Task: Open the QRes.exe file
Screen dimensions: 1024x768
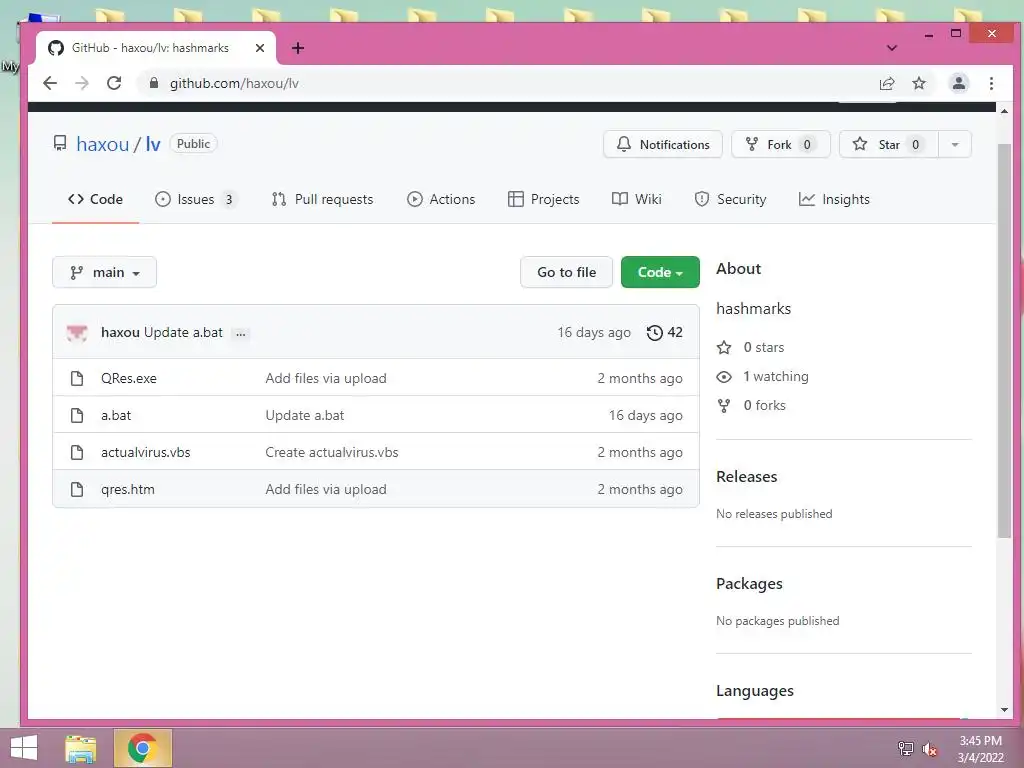Action: point(129,378)
